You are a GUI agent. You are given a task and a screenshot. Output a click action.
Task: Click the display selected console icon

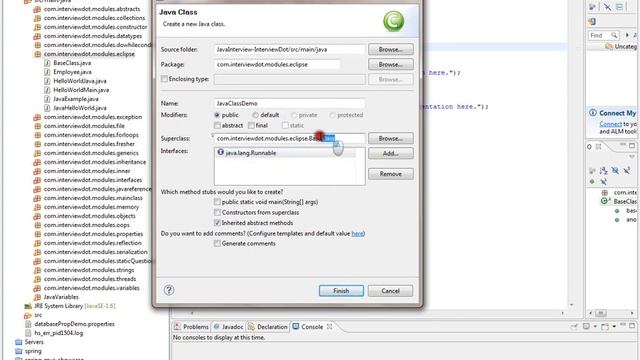(x=586, y=327)
